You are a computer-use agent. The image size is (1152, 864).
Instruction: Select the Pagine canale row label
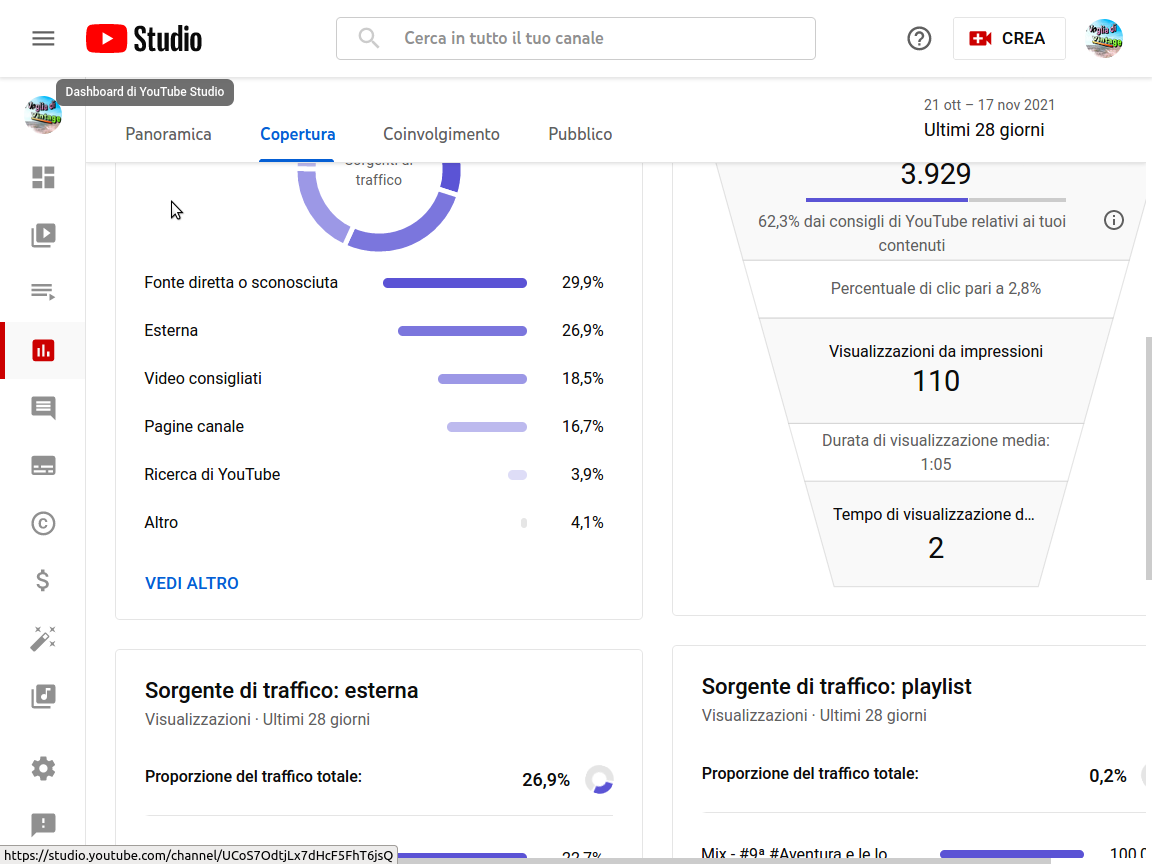(x=194, y=427)
